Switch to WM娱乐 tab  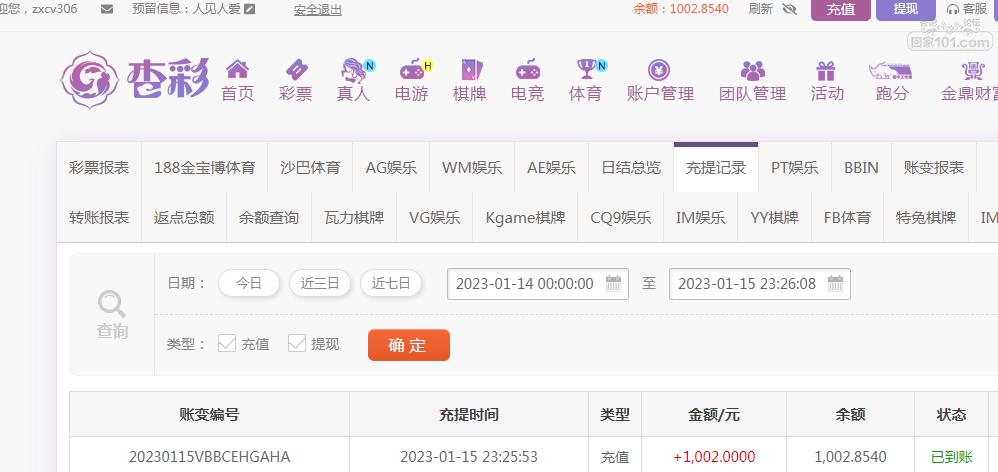coord(472,167)
